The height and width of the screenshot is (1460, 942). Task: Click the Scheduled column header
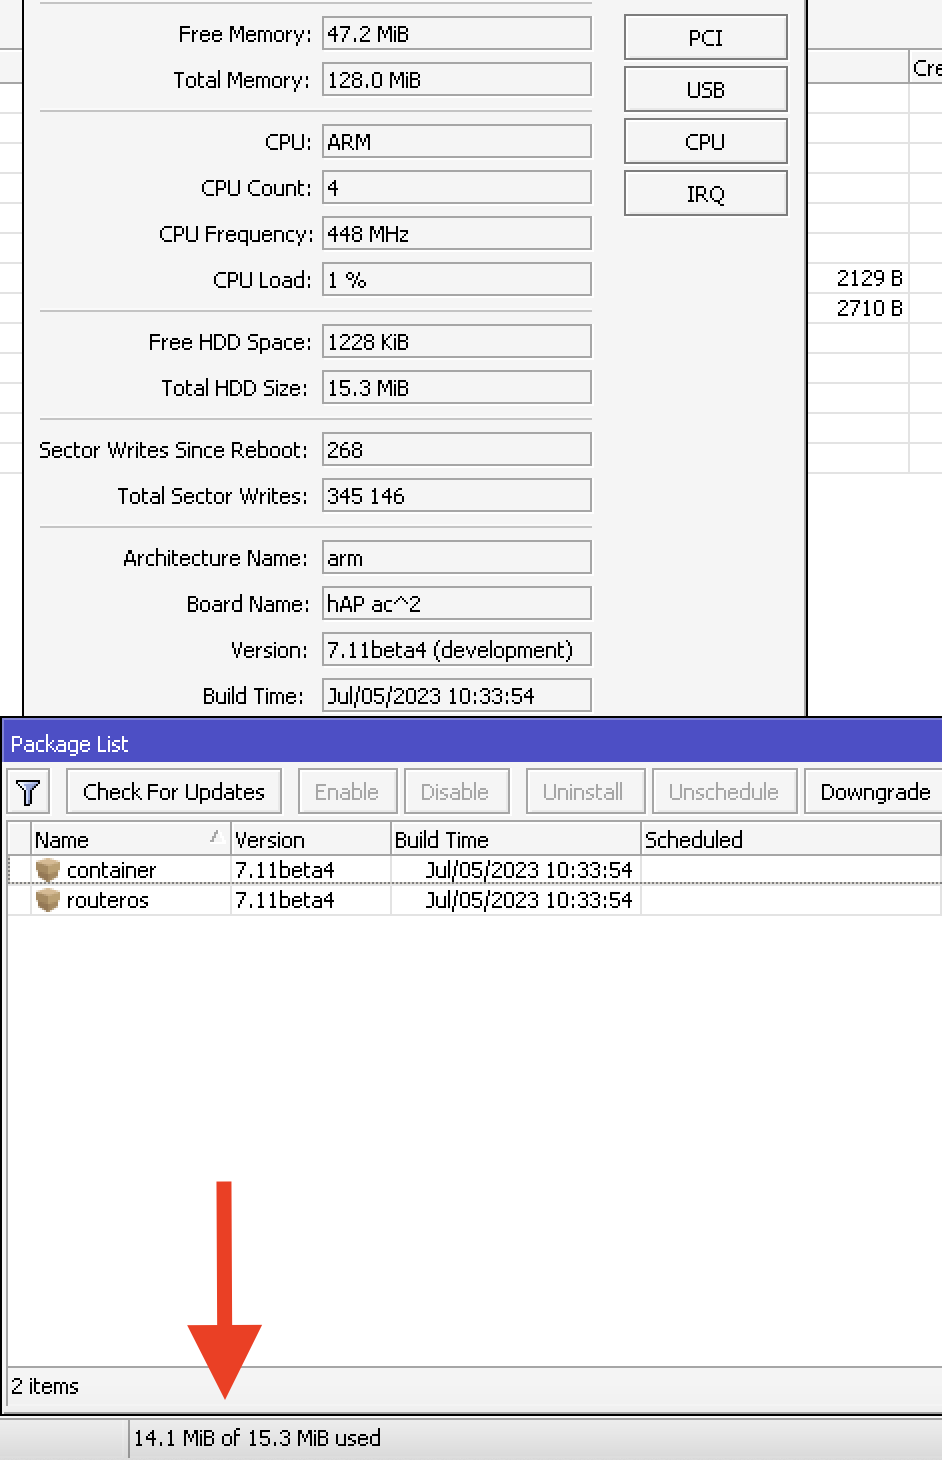pos(790,839)
